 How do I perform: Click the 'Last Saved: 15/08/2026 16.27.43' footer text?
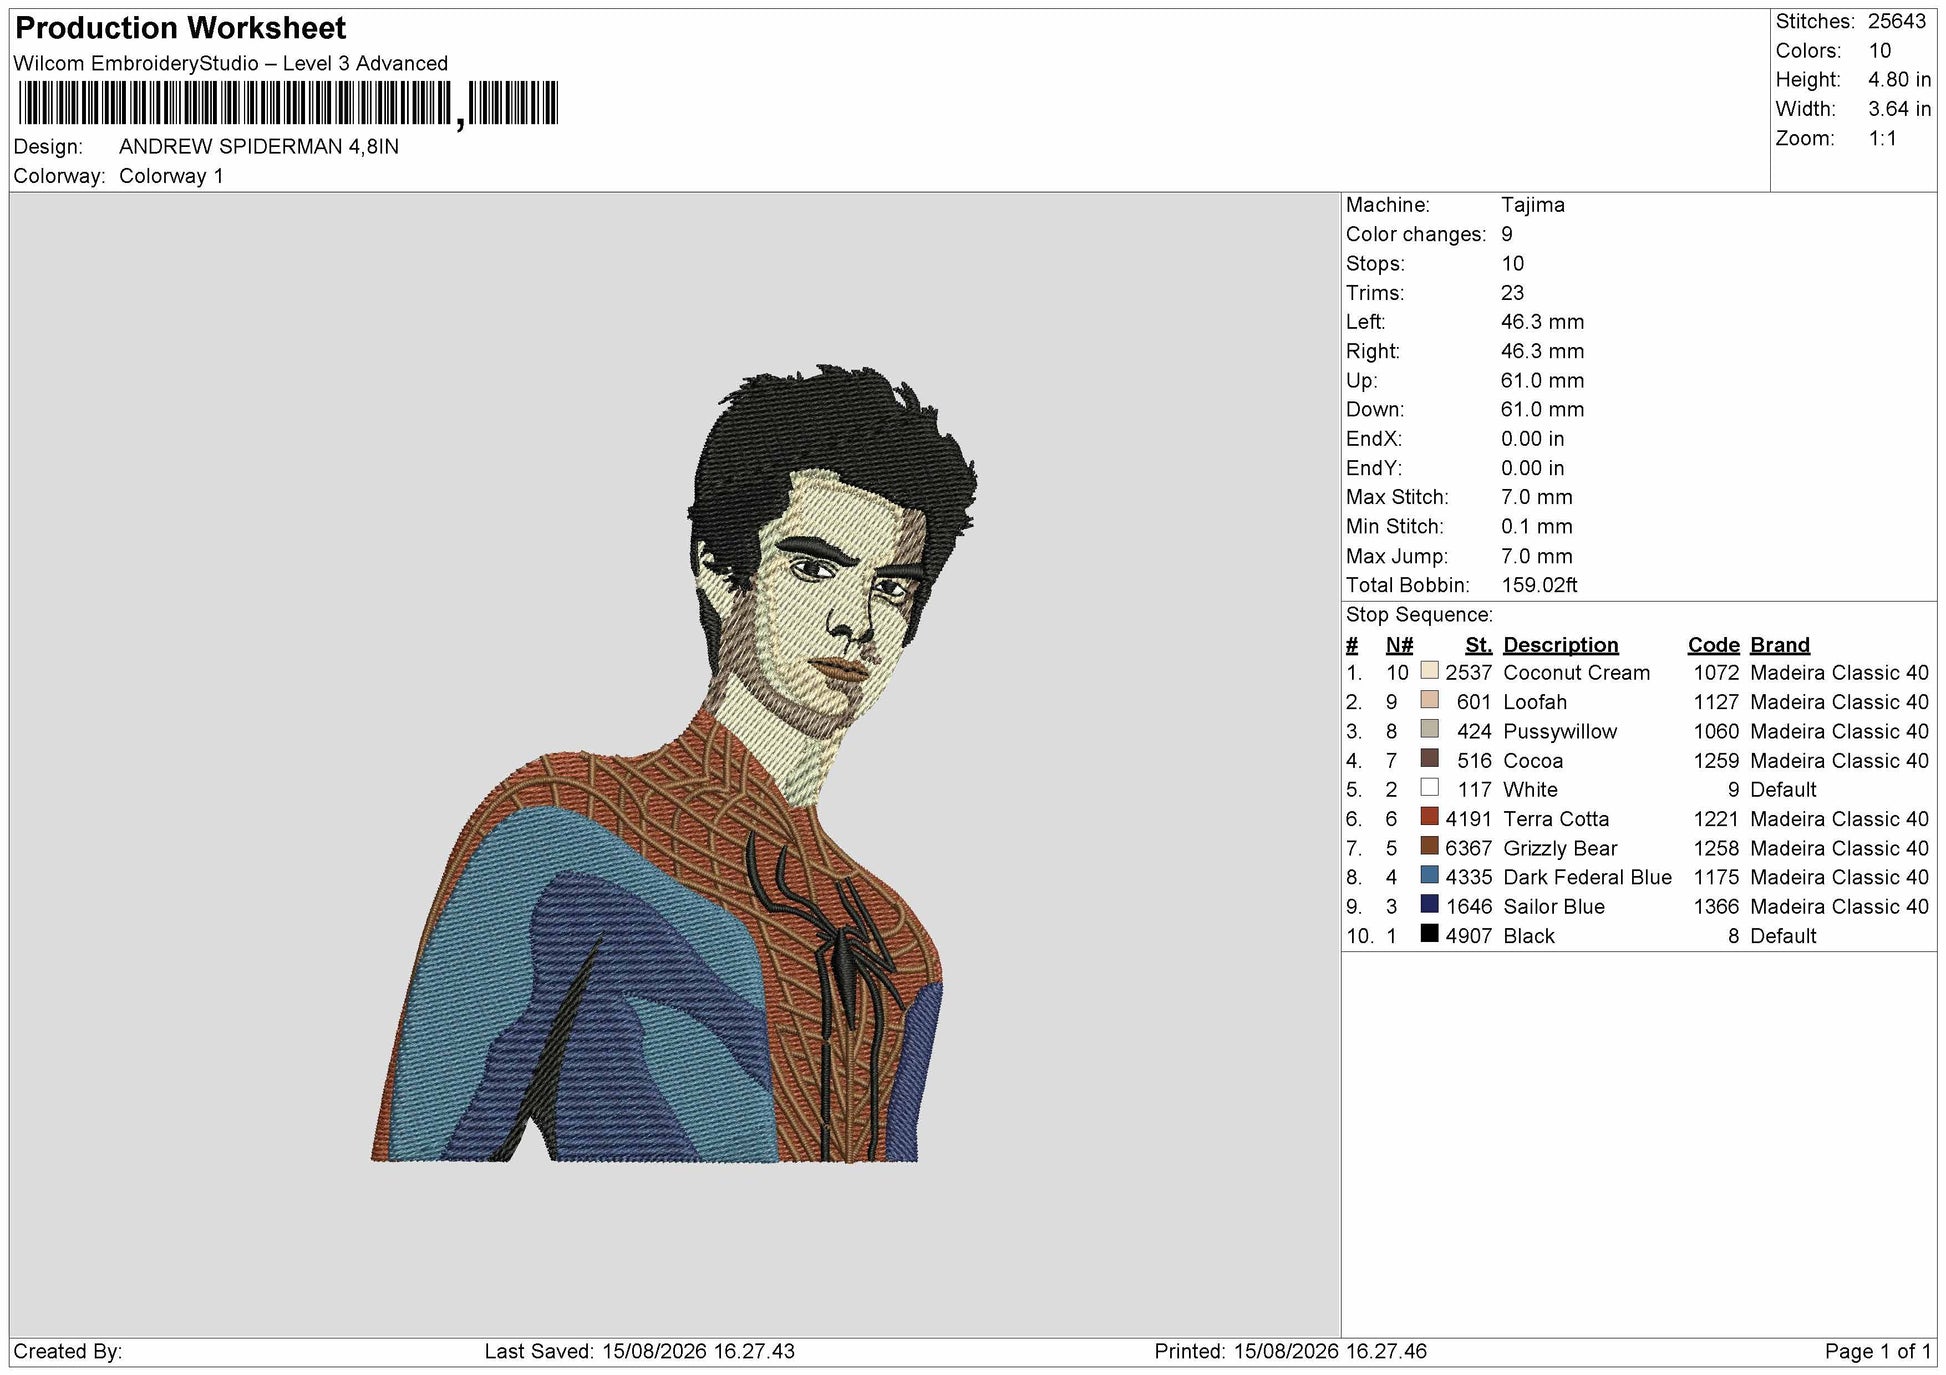point(640,1352)
